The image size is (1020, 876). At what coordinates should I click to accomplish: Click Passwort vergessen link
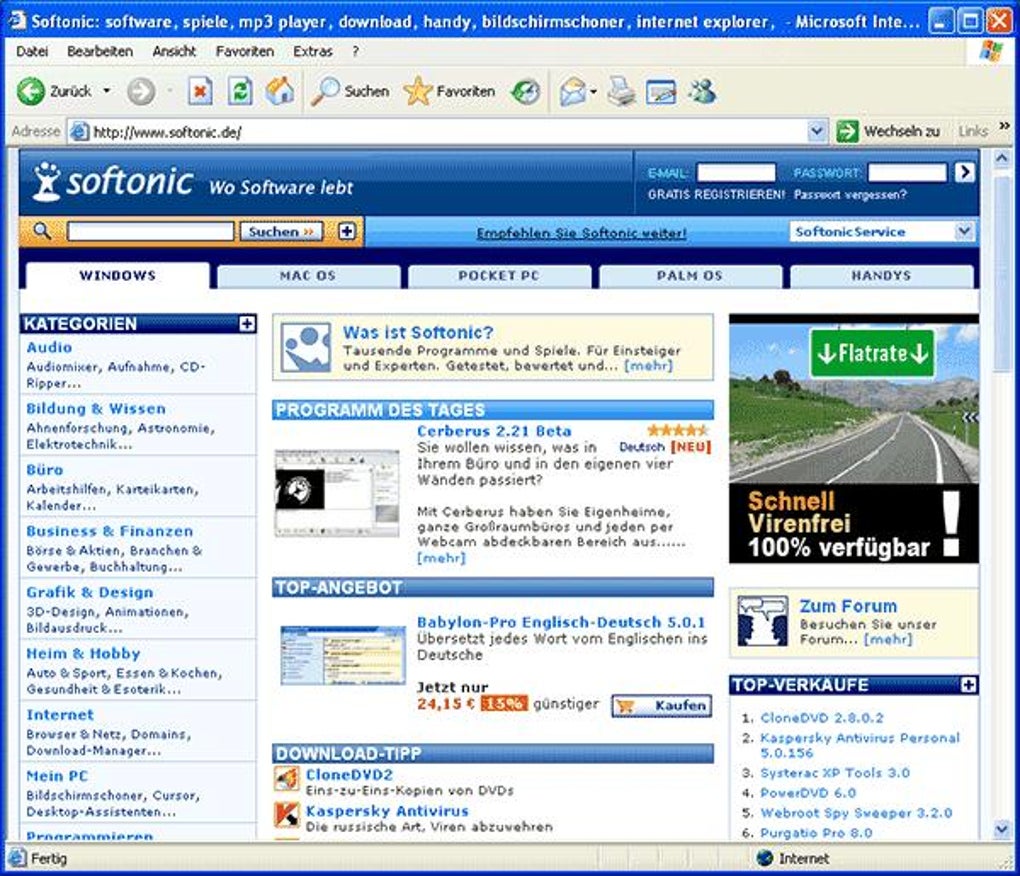tap(850, 194)
